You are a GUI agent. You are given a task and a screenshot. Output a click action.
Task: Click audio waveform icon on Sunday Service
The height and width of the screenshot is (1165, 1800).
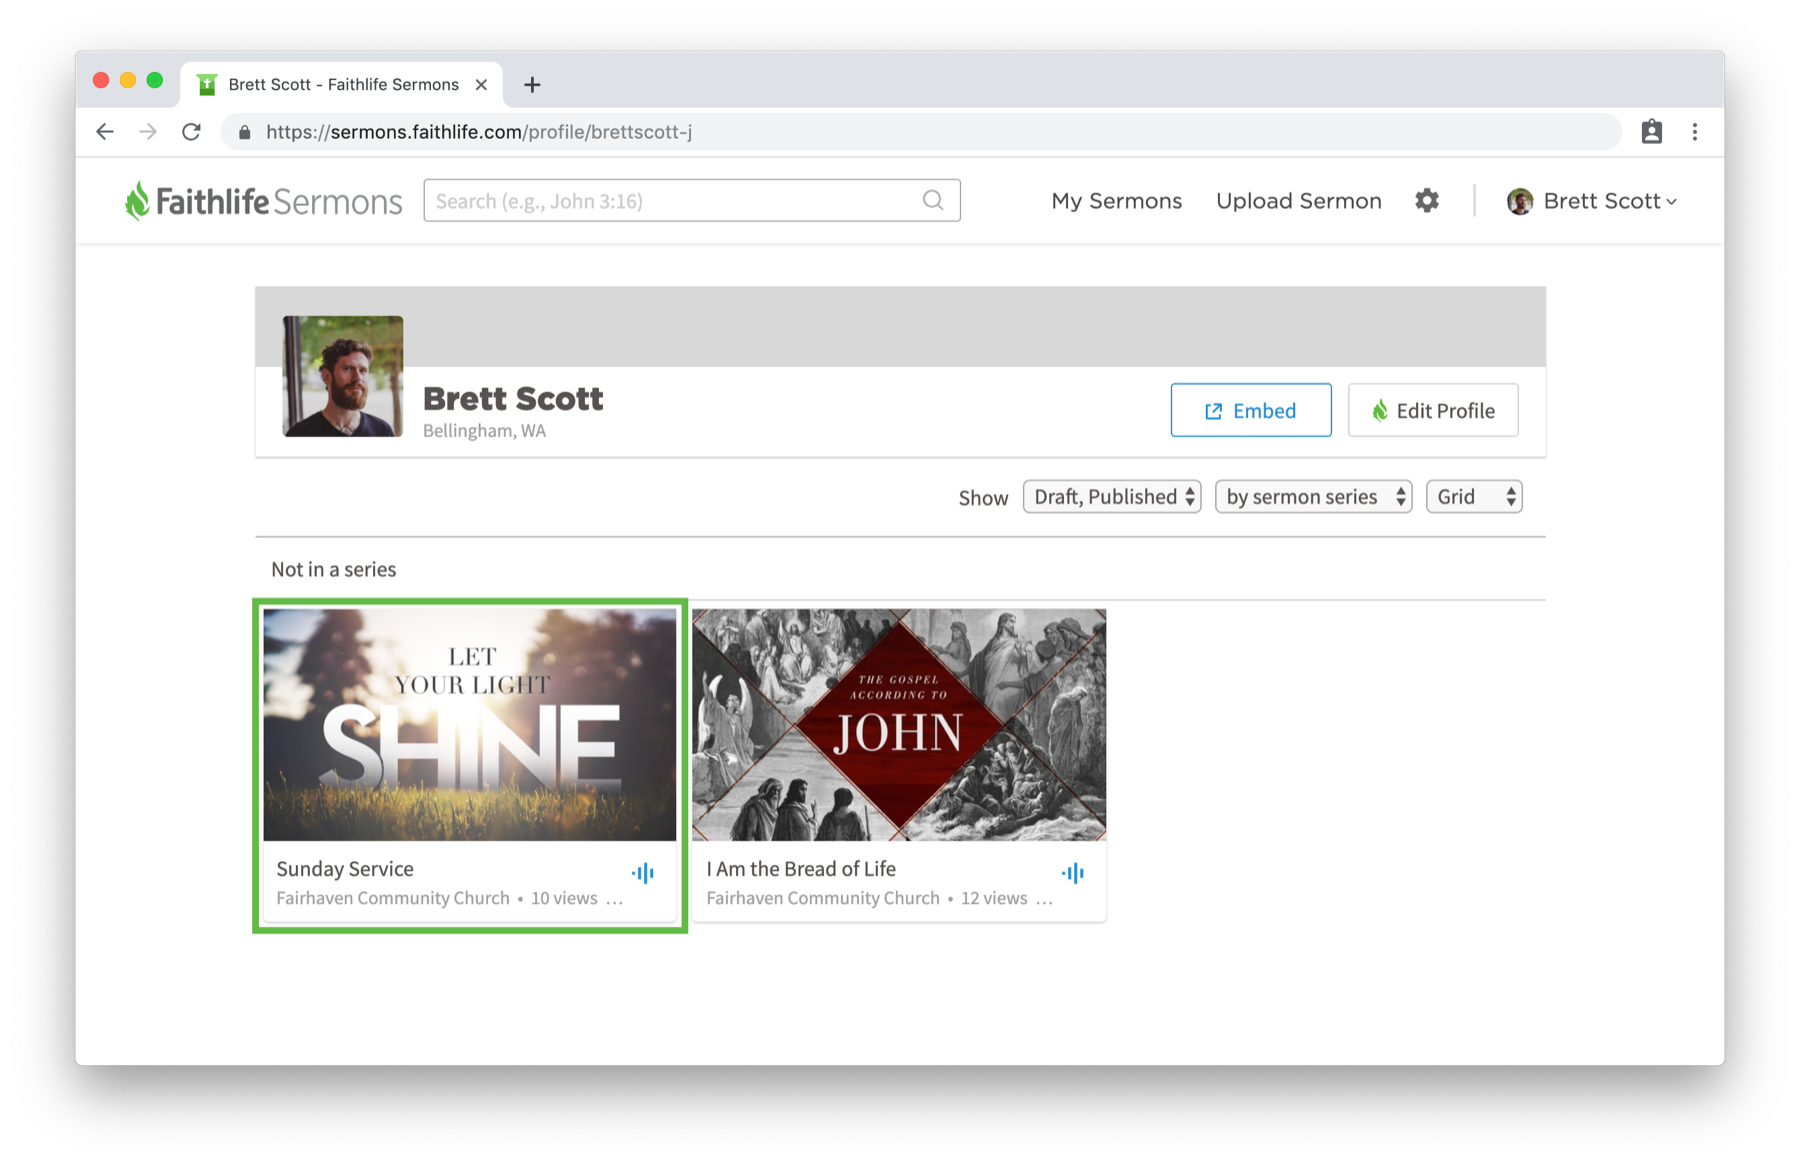click(x=643, y=873)
